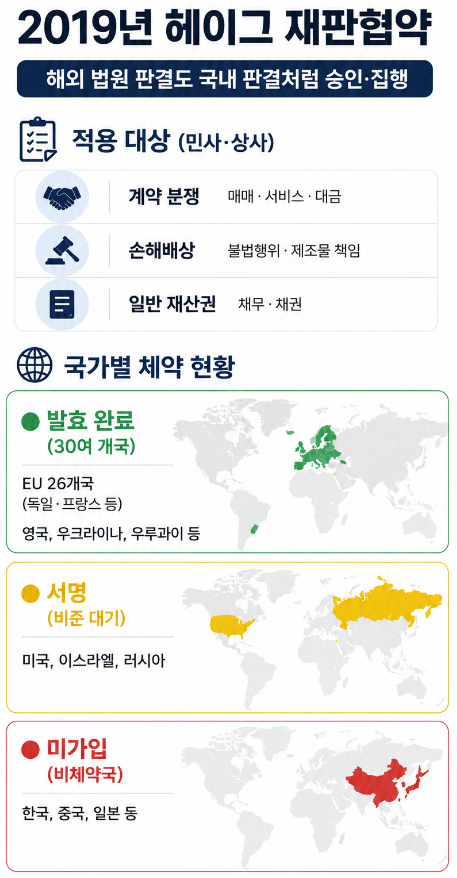Click the text 한국, 중국, 일본 등
The height and width of the screenshot is (878, 457).
pos(79,813)
